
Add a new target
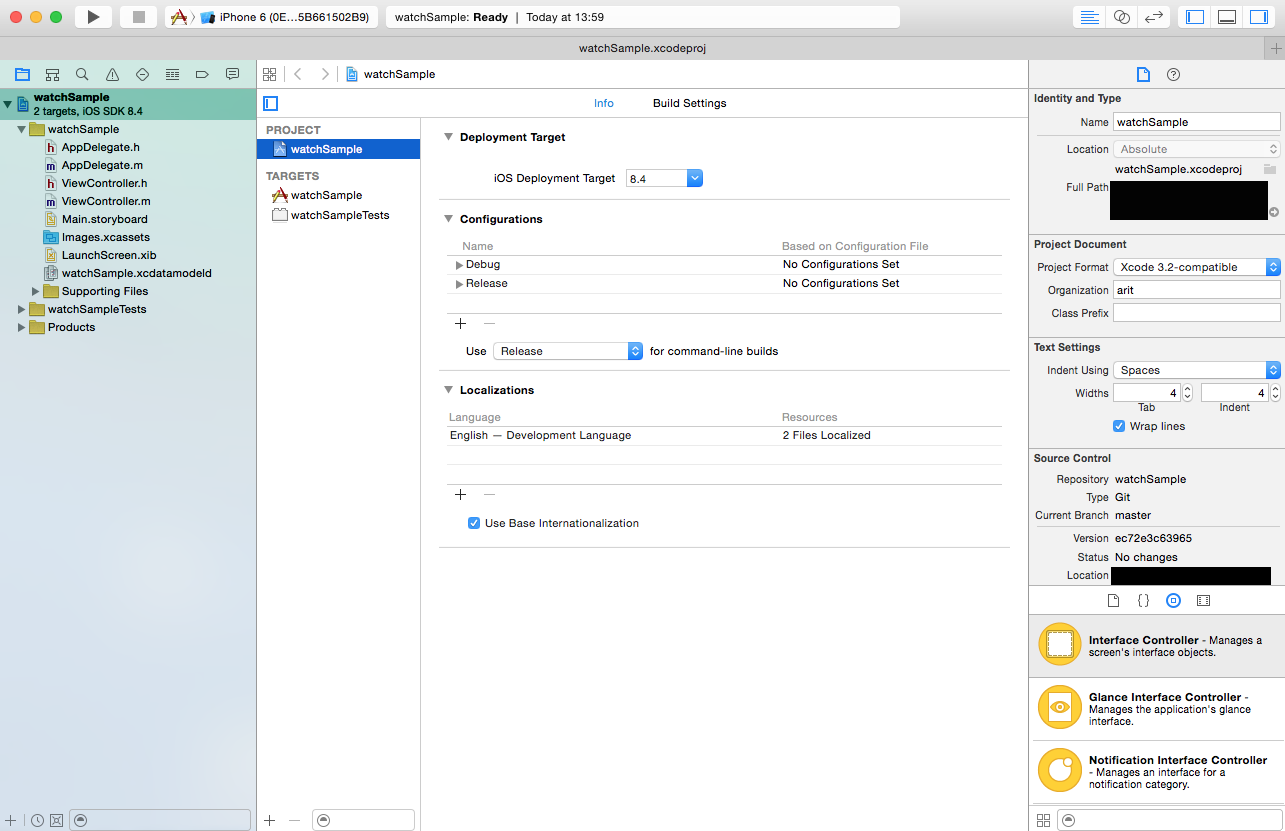(269, 820)
